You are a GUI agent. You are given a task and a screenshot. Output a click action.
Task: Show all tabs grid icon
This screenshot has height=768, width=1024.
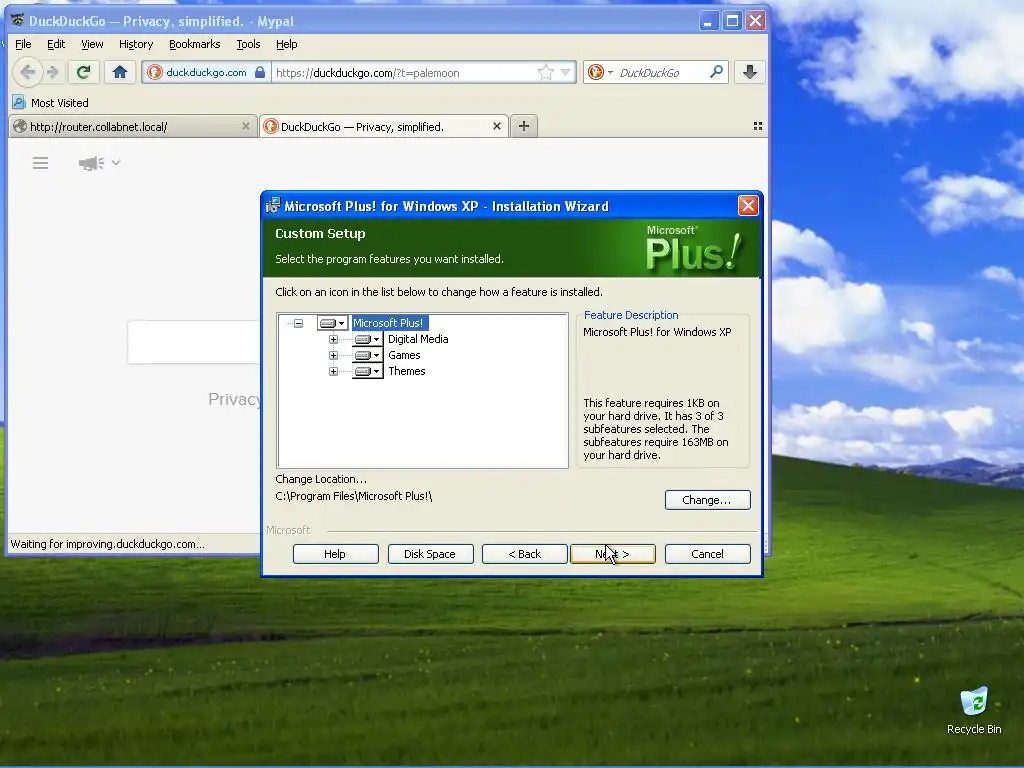pos(758,126)
